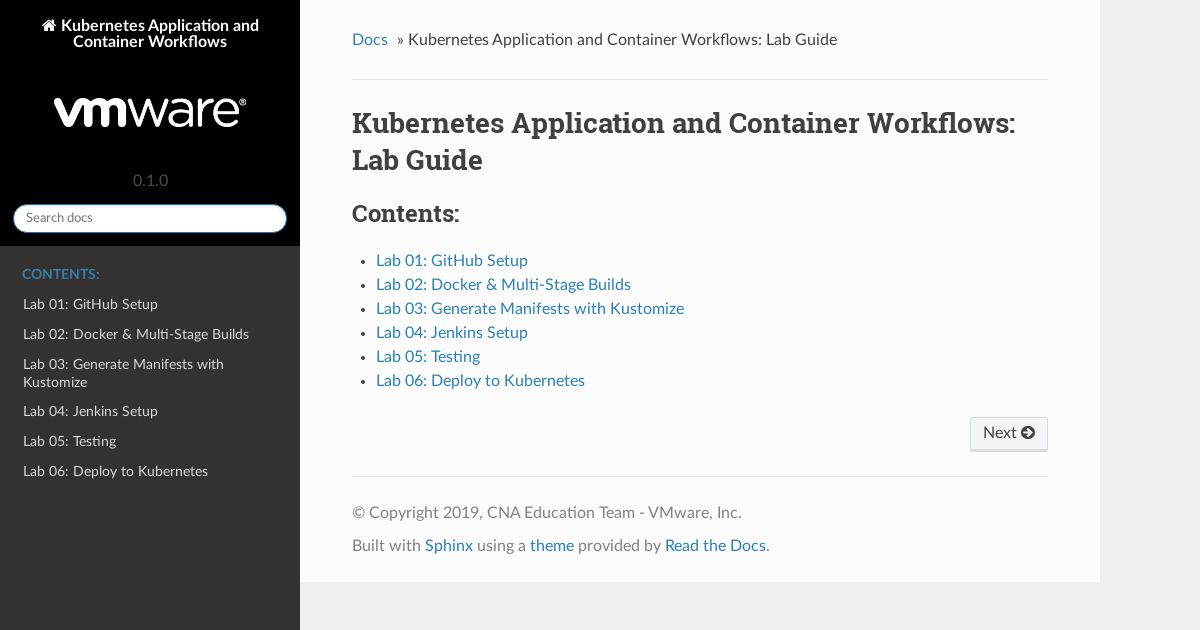This screenshot has height=630, width=1200.
Task: Follow Lab 06: Deploy to Kubernetes content link
Action: [480, 381]
